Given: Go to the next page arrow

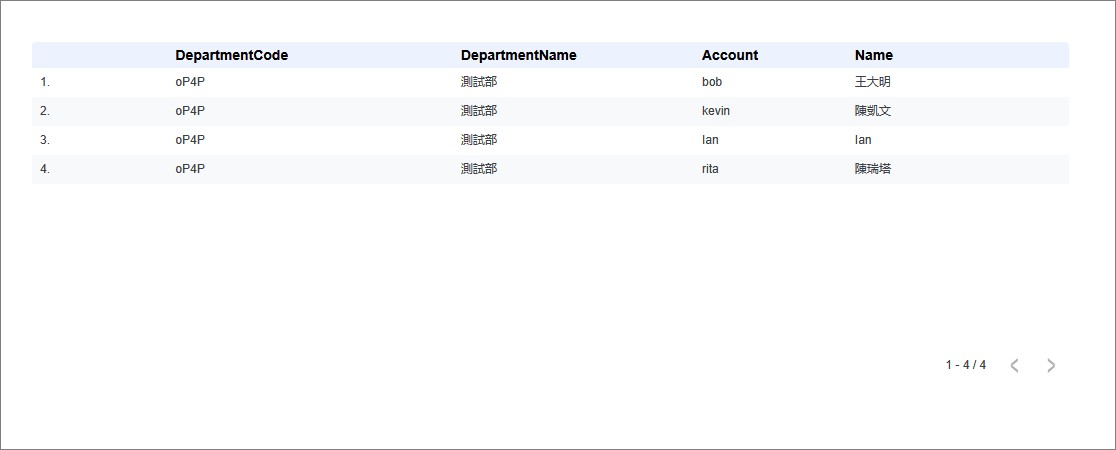Looking at the screenshot, I should click(x=1050, y=365).
